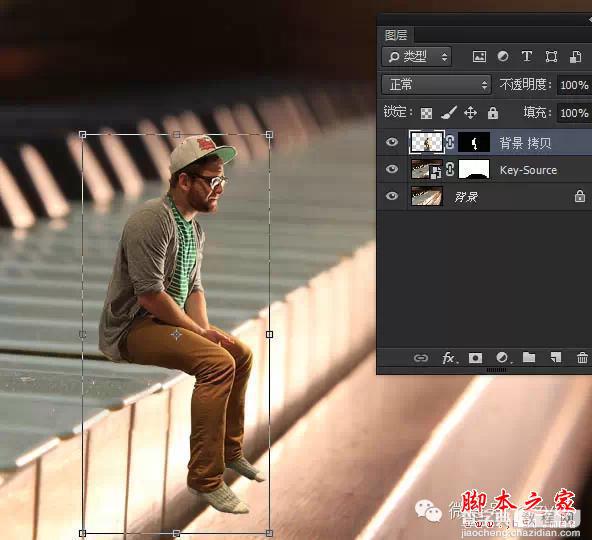The width and height of the screenshot is (592, 540).
Task: Open the 类型 filter dropdown
Action: pyautogui.click(x=417, y=57)
